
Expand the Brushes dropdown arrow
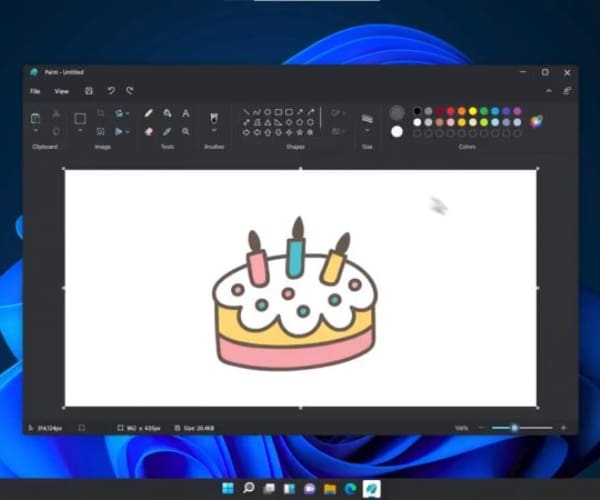(x=214, y=131)
